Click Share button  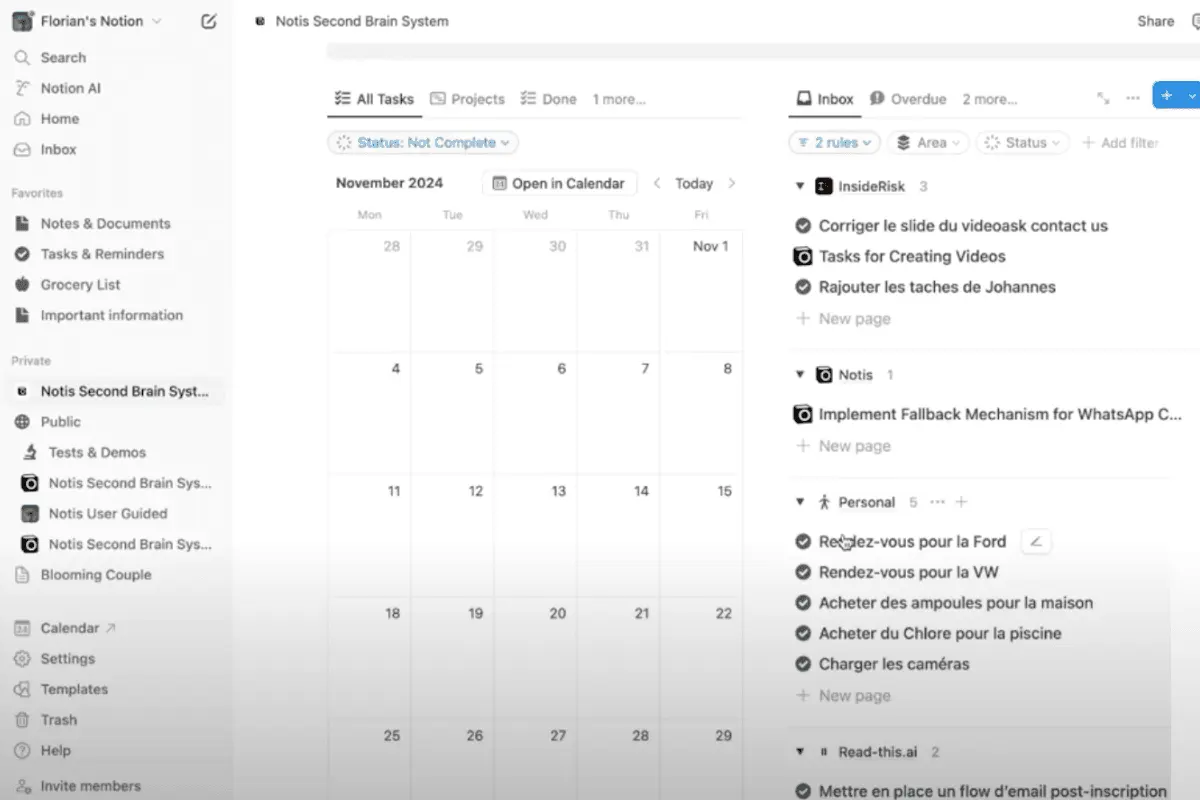1156,21
